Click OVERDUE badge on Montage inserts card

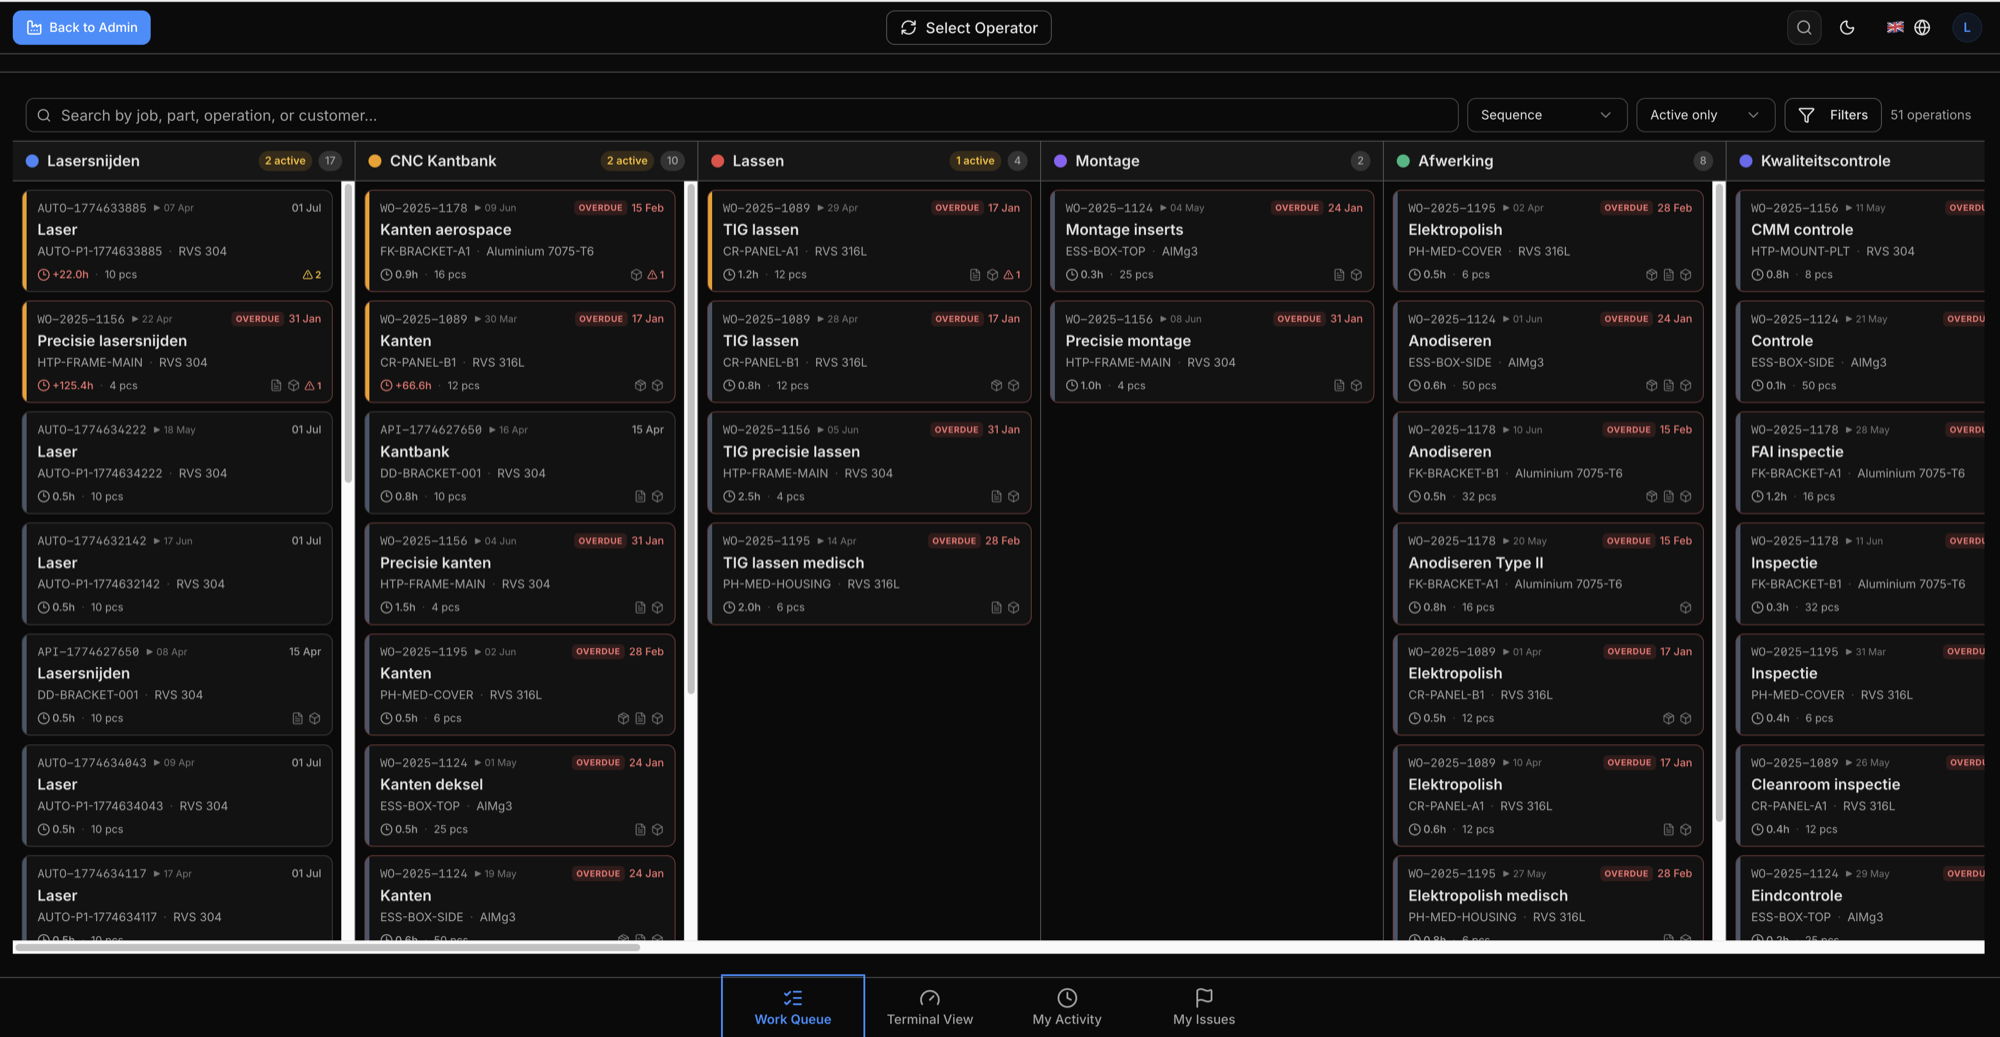(1297, 208)
